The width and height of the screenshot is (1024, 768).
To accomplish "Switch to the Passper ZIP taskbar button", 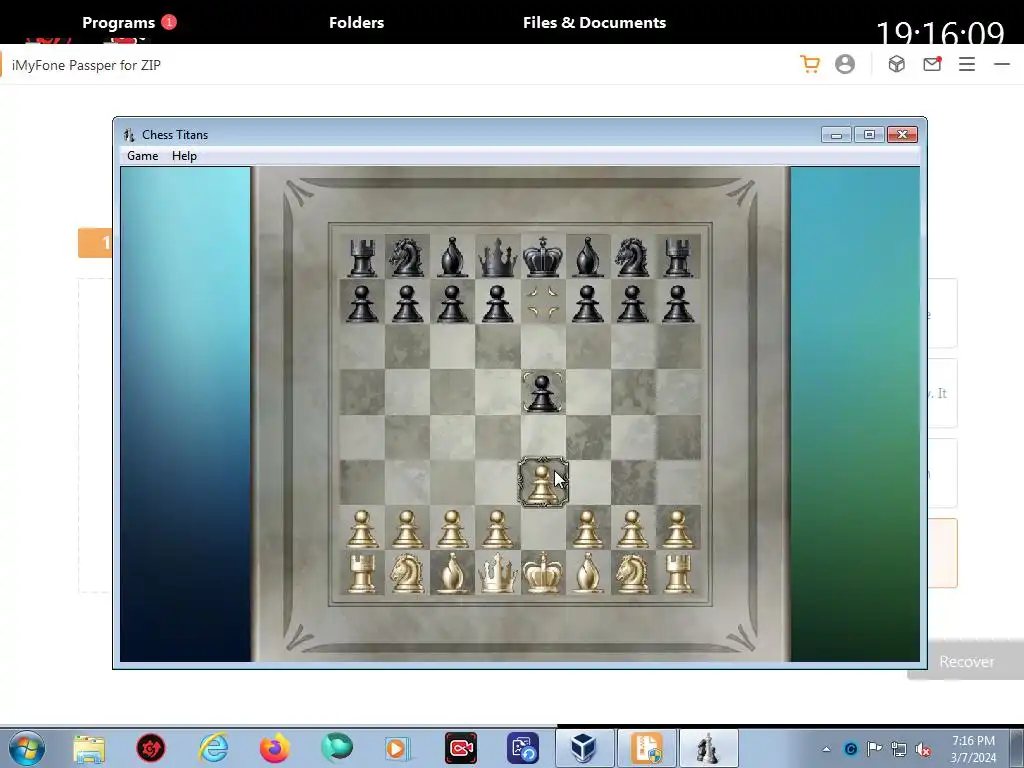I will 647,748.
